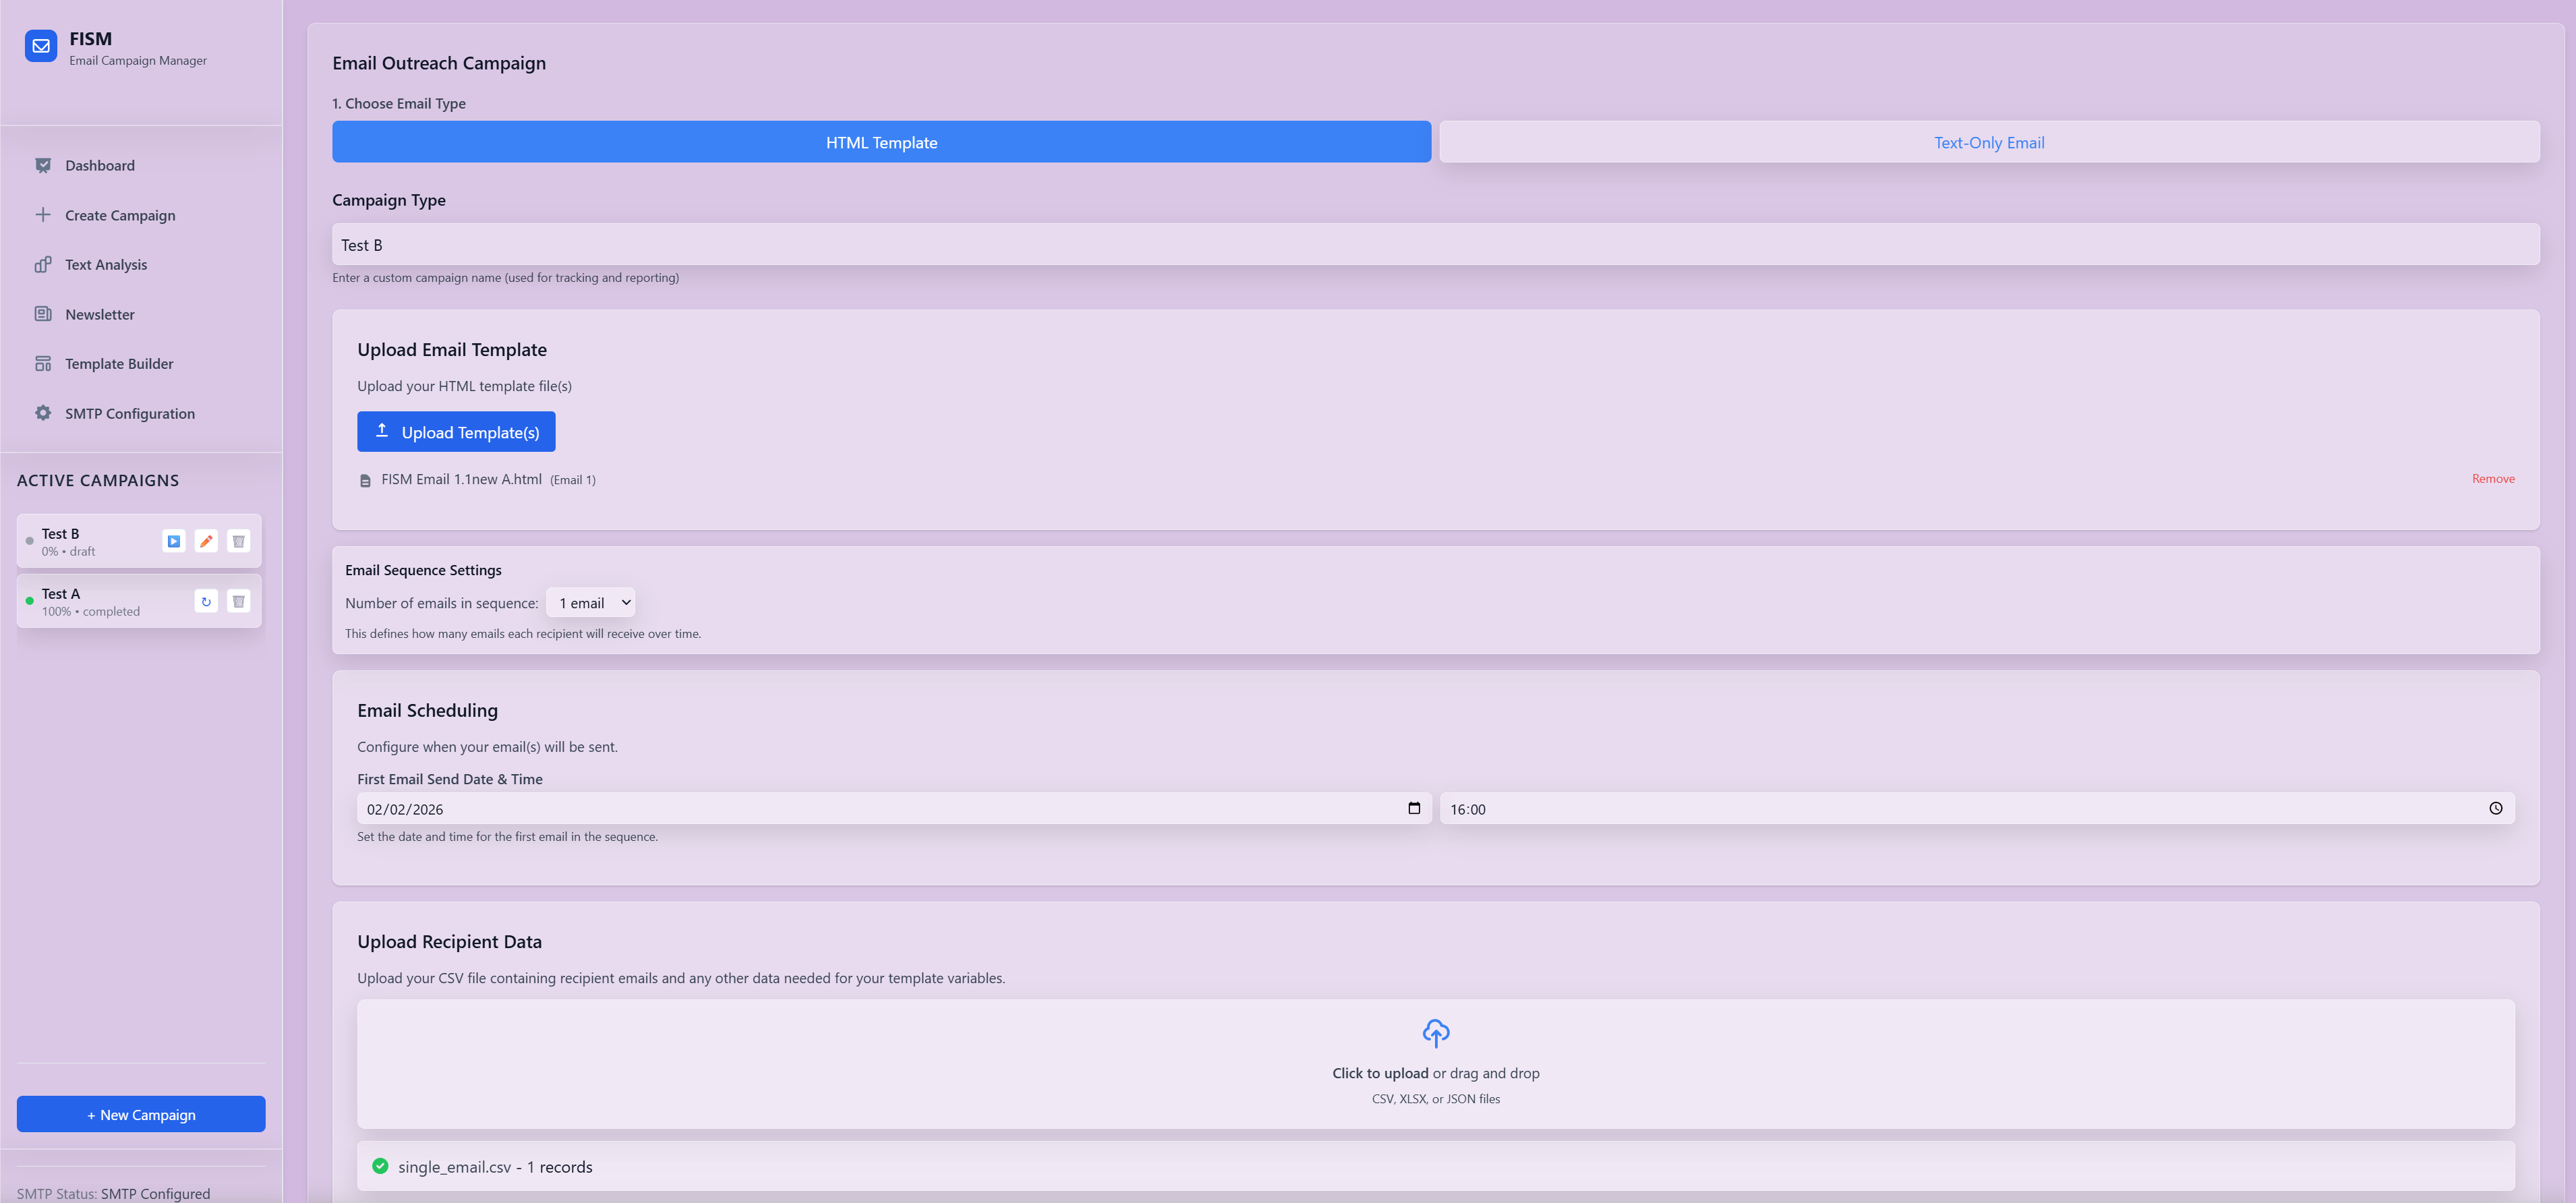Toggle the Newsletter section in the sidebar
2576x1203 pixels.
click(x=99, y=314)
